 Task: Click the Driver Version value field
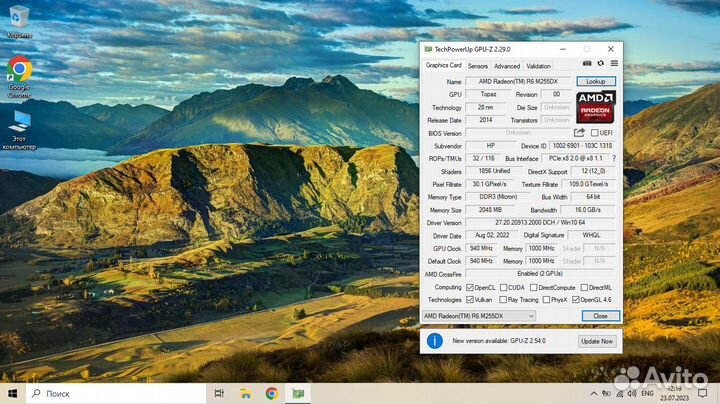click(540, 222)
